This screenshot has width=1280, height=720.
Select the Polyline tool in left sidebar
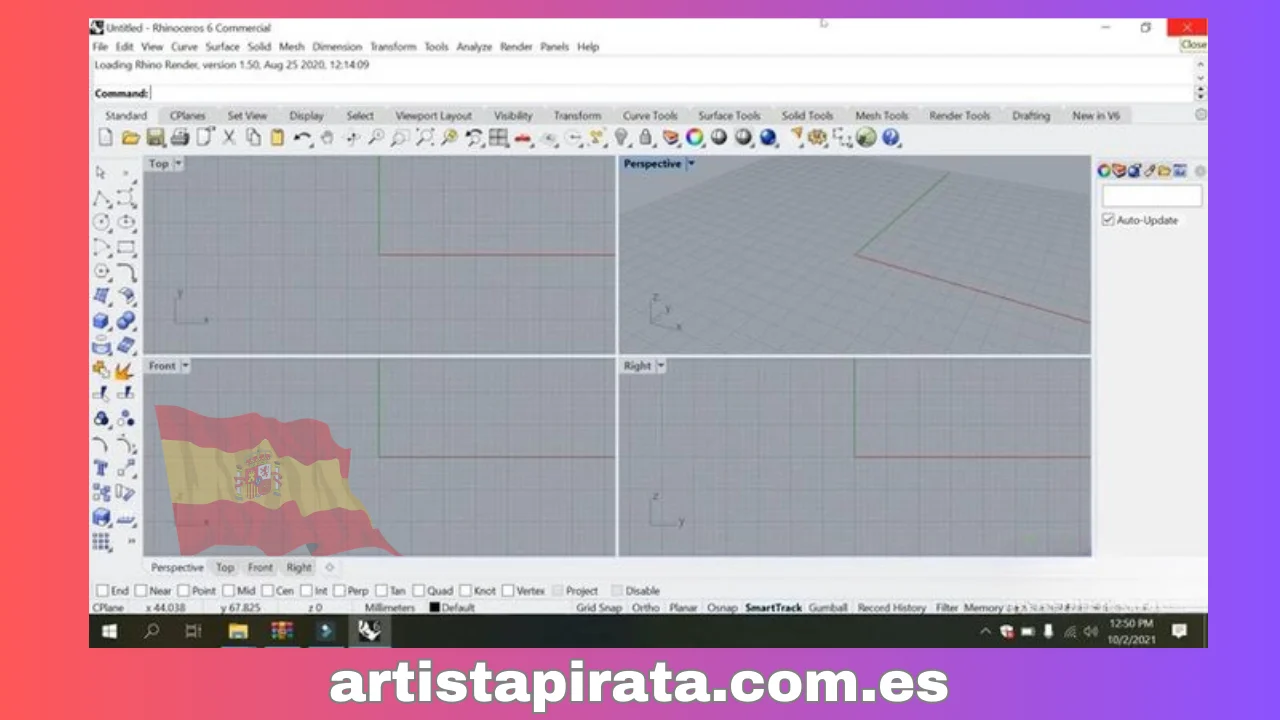click(x=102, y=198)
